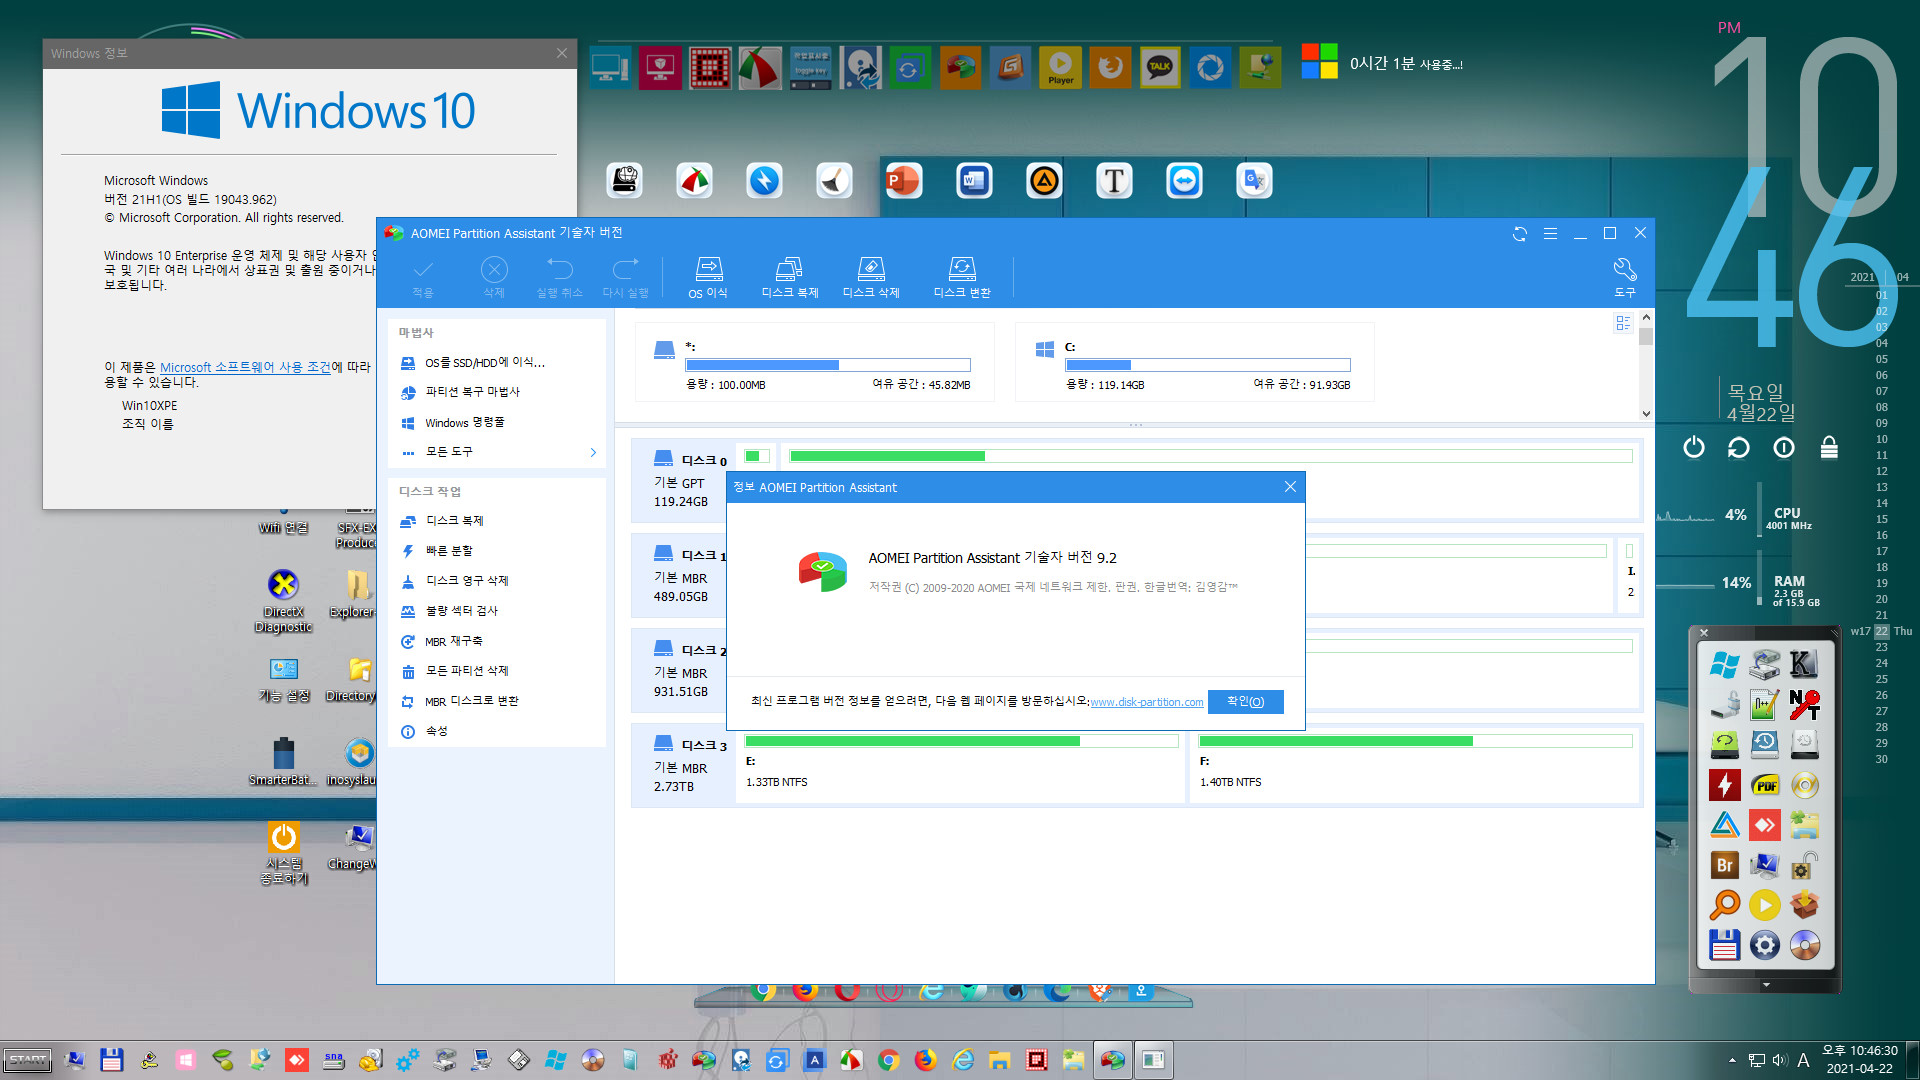
Task: Select 디스크 3 disk header
Action: coord(682,766)
